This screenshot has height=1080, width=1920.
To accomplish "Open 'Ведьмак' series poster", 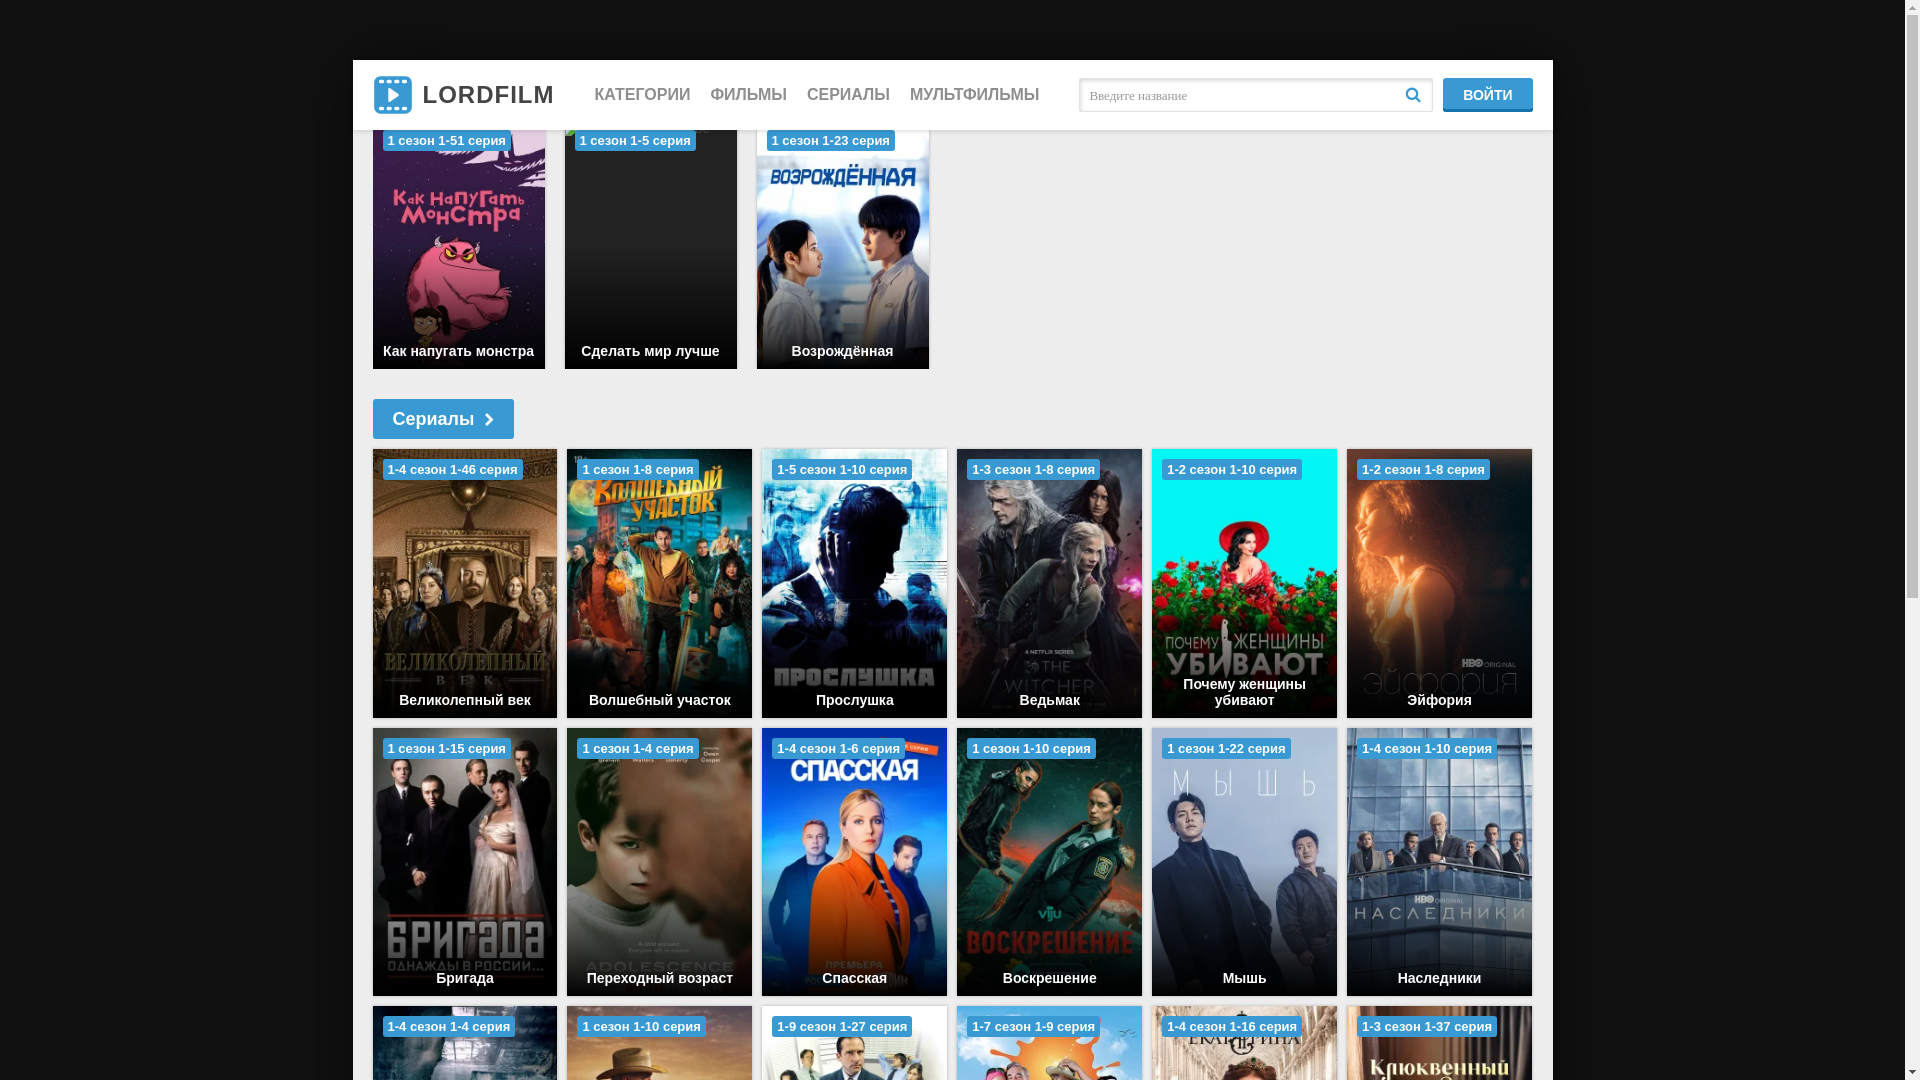I will [x=1049, y=583].
